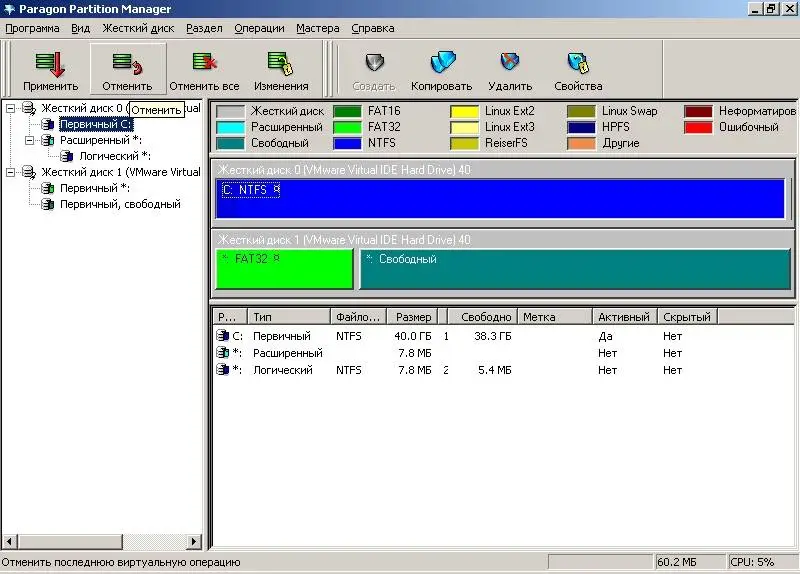Viewport: 800px width, 574px height.
Task: Select the green FAT32 partition block
Action: pos(284,269)
